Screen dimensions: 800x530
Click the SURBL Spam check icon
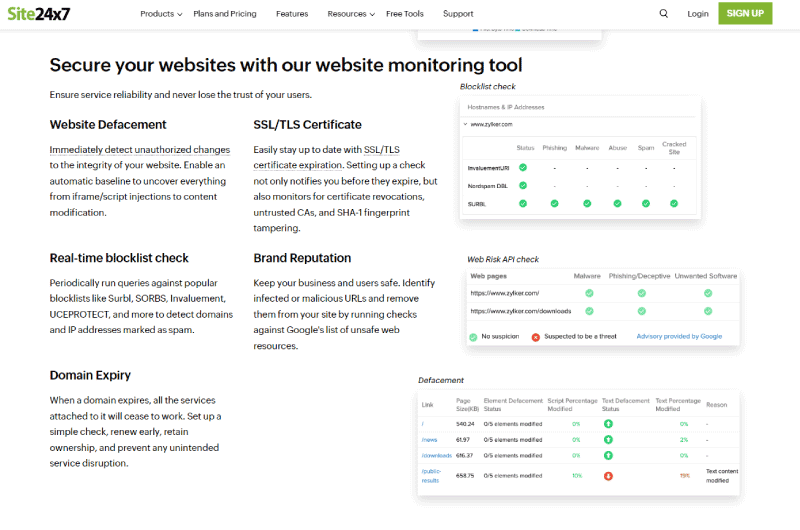(x=646, y=204)
